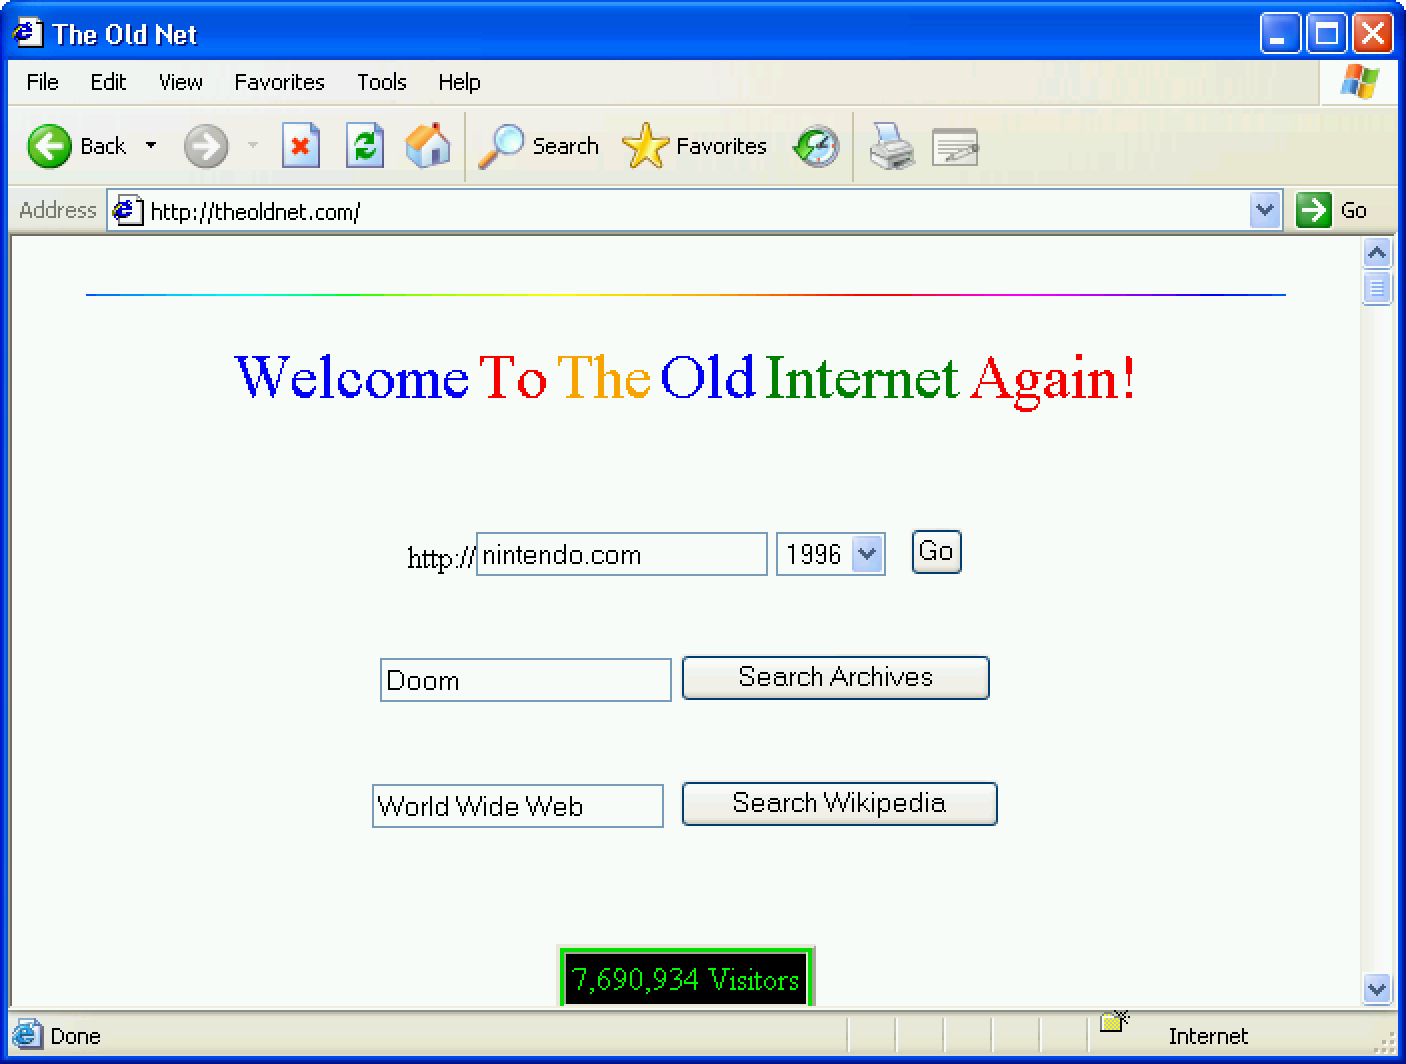The height and width of the screenshot is (1064, 1406).
Task: Click the Welcome To The Old Internet heading
Action: 685,378
